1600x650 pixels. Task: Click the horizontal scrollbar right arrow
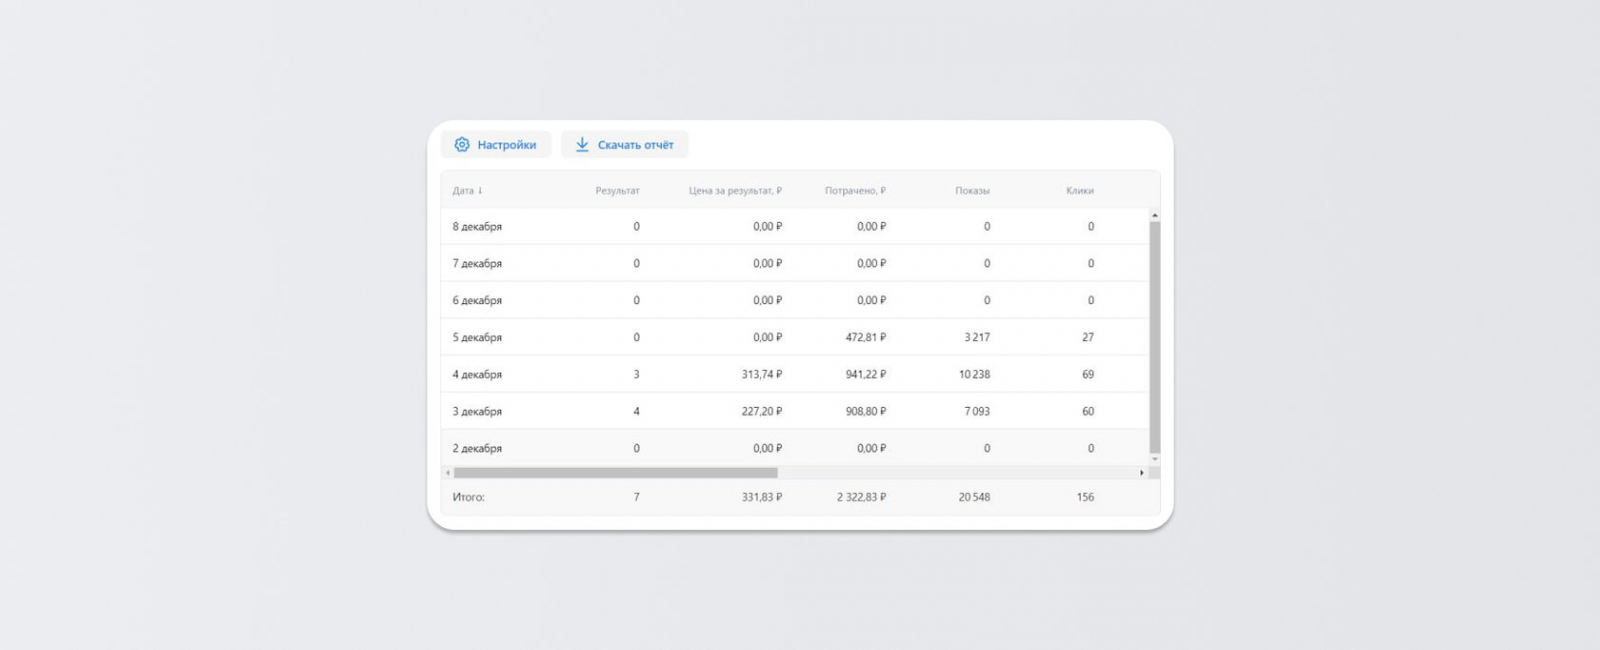[x=1141, y=473]
